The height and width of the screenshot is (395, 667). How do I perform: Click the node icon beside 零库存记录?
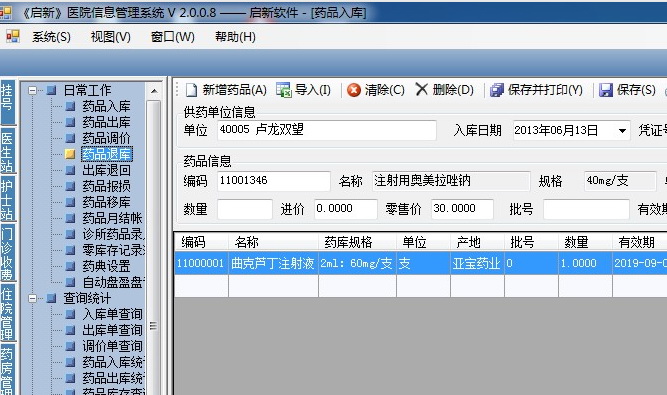(70, 250)
